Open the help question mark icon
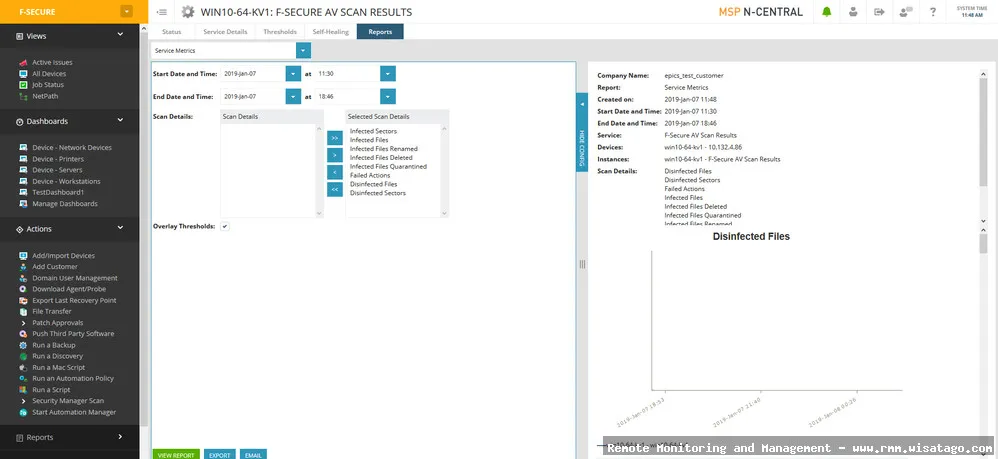Image resolution: width=998 pixels, height=459 pixels. pos(932,12)
